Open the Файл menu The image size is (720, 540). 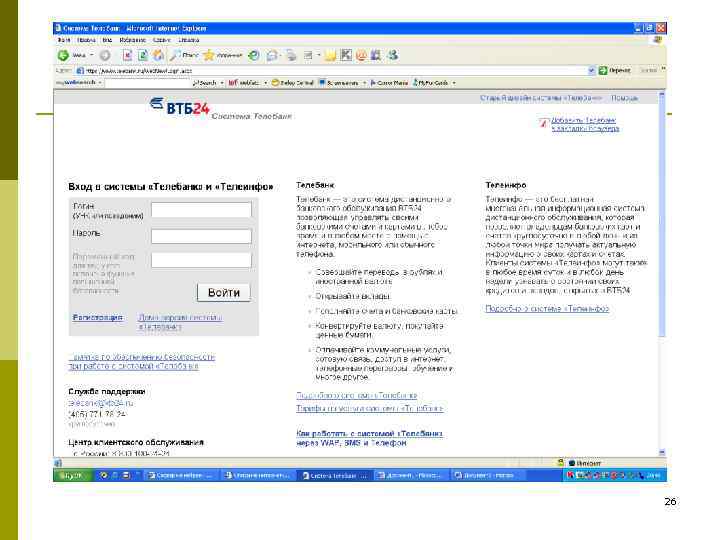pos(64,40)
